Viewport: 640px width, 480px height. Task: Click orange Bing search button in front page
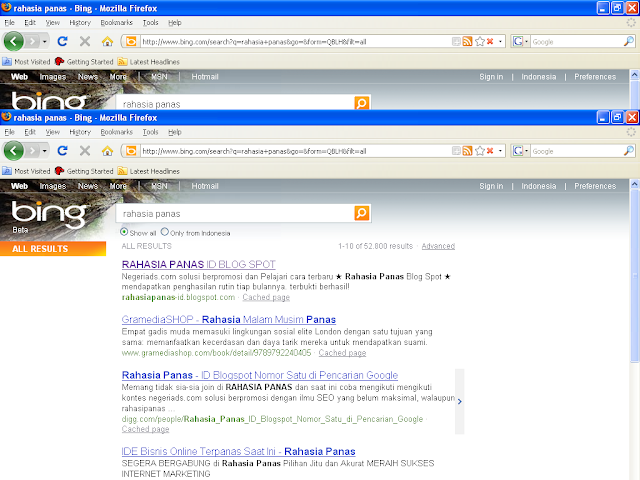tap(362, 213)
